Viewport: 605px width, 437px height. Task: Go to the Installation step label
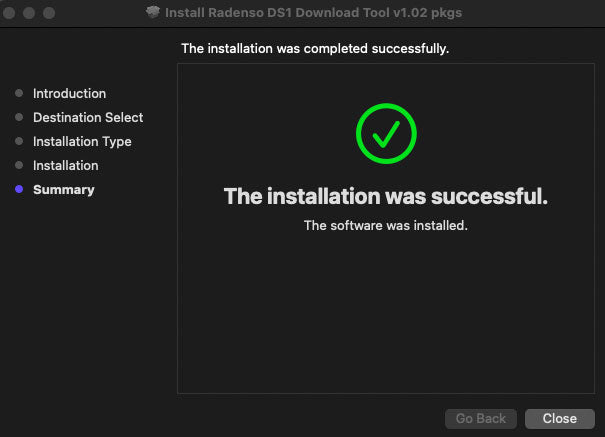pyautogui.click(x=66, y=165)
